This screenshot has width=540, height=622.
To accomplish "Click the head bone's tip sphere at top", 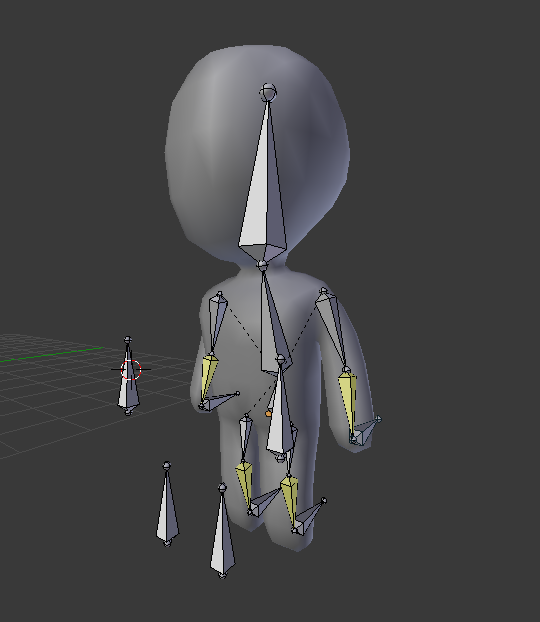I will click(x=268, y=92).
